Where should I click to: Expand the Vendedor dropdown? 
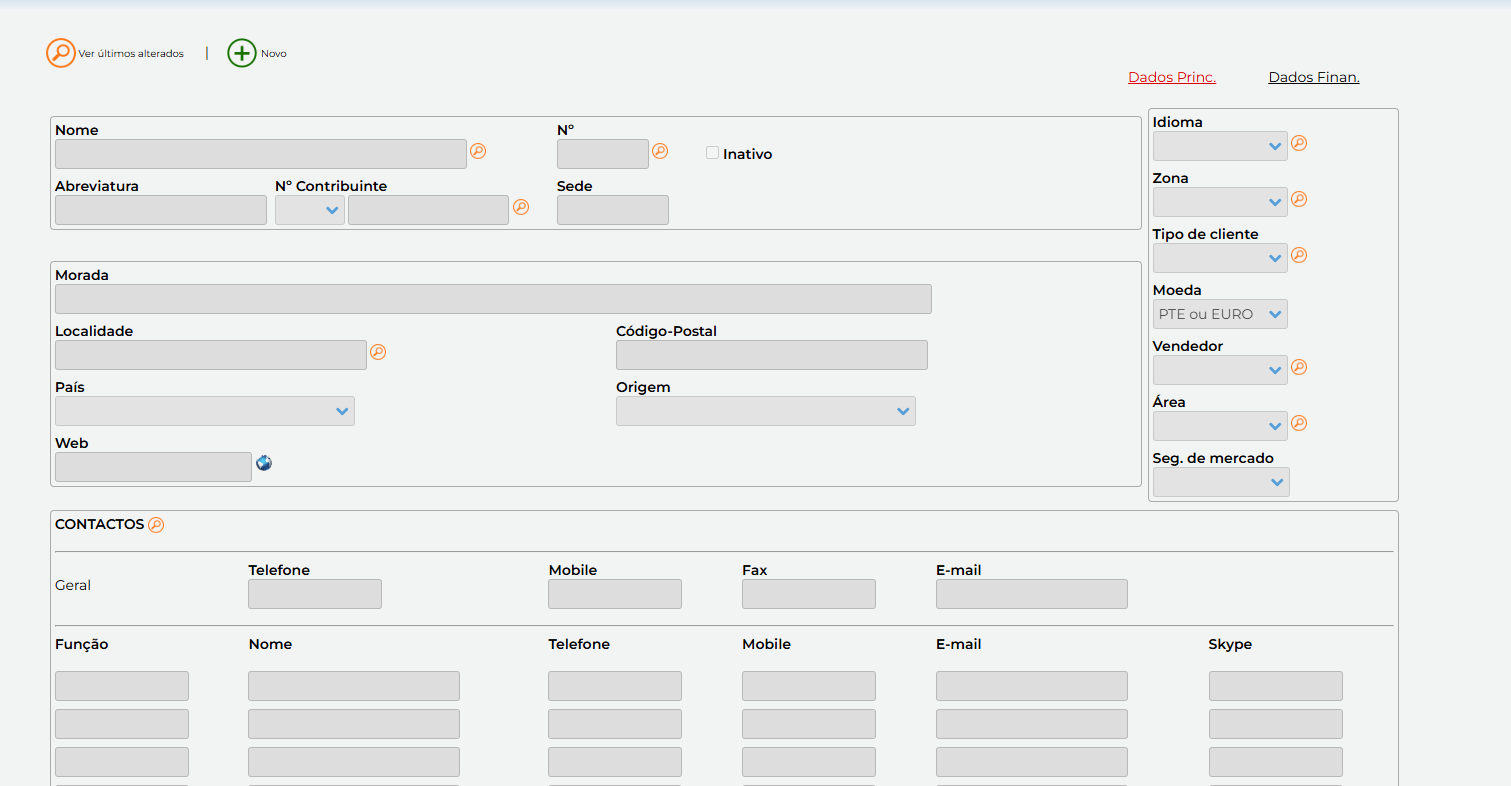coord(1220,370)
